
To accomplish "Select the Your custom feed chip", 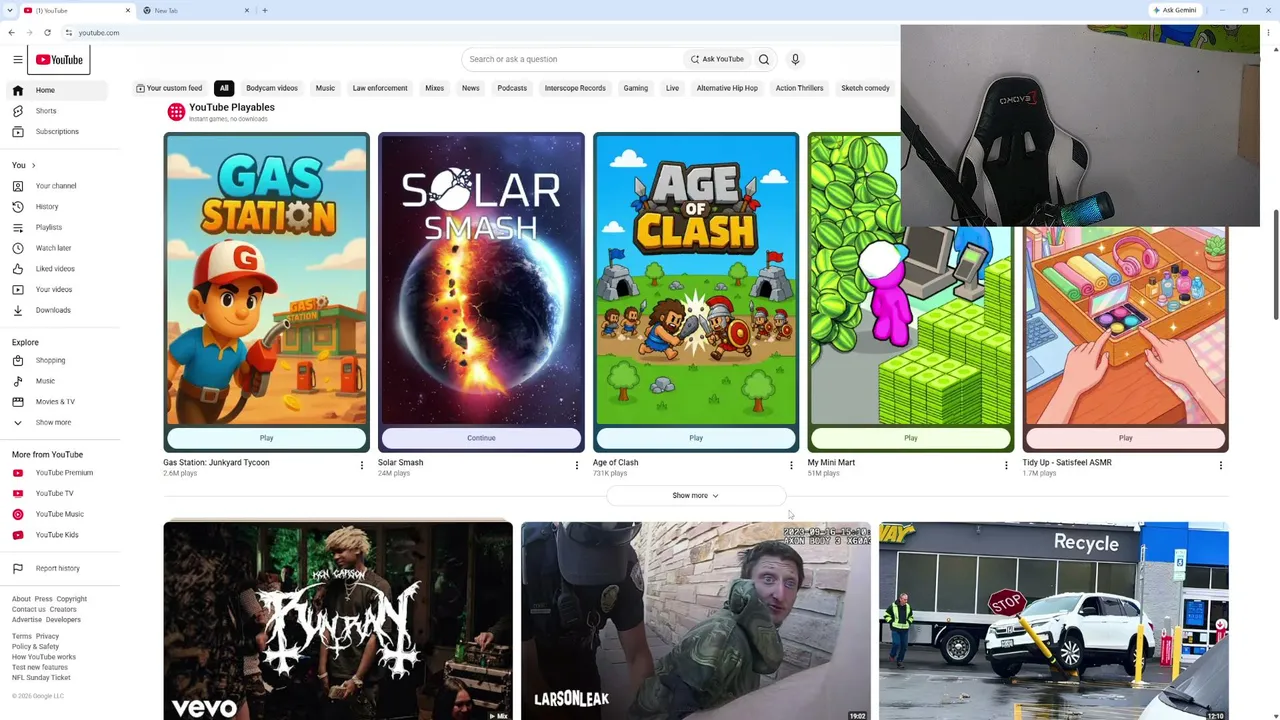I will click(x=169, y=88).
